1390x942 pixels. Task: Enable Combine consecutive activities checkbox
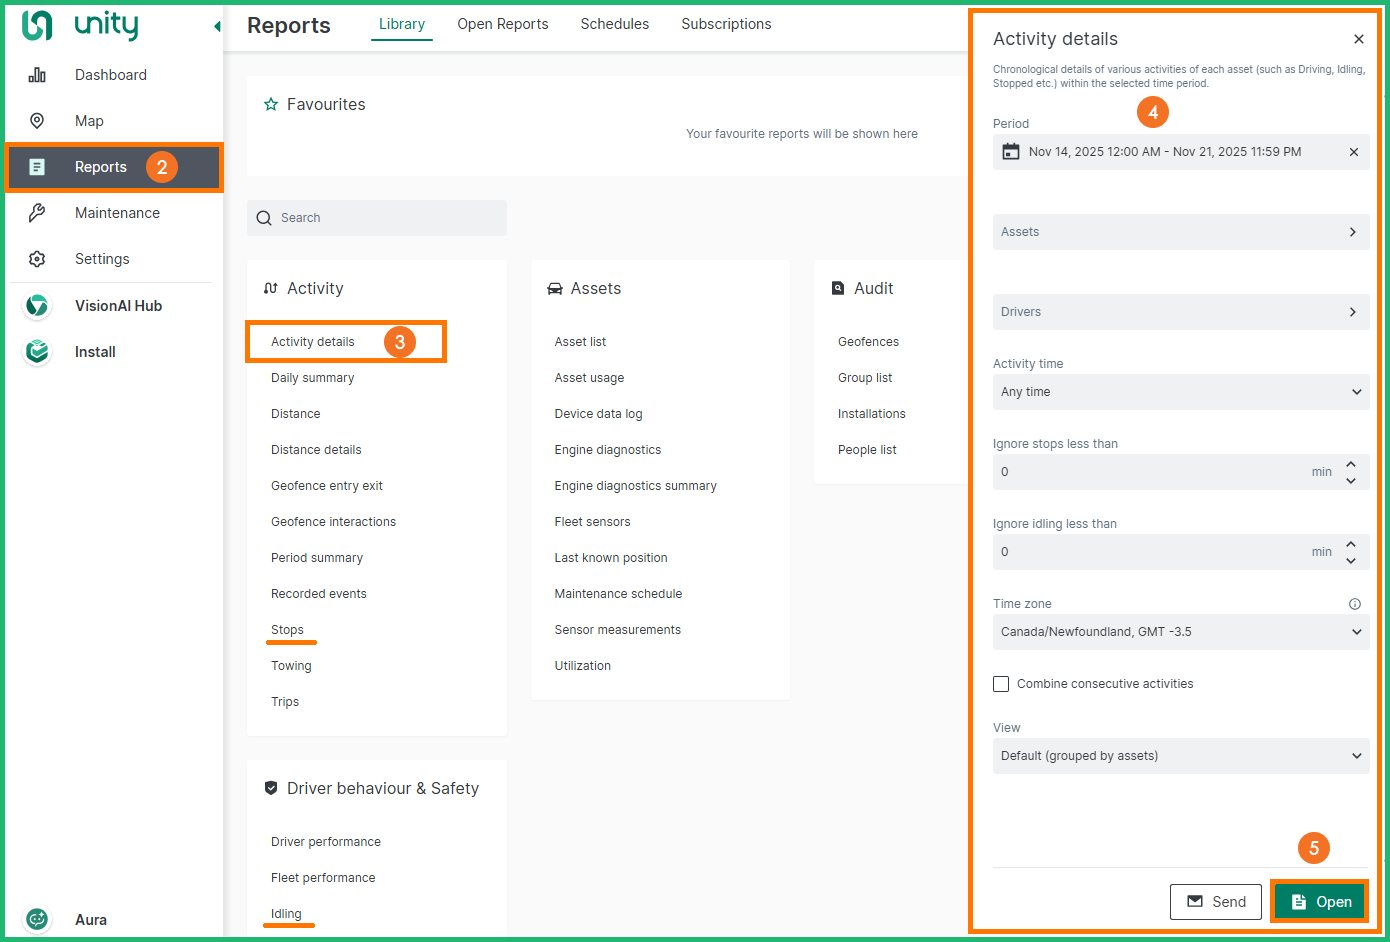pyautogui.click(x=1001, y=684)
